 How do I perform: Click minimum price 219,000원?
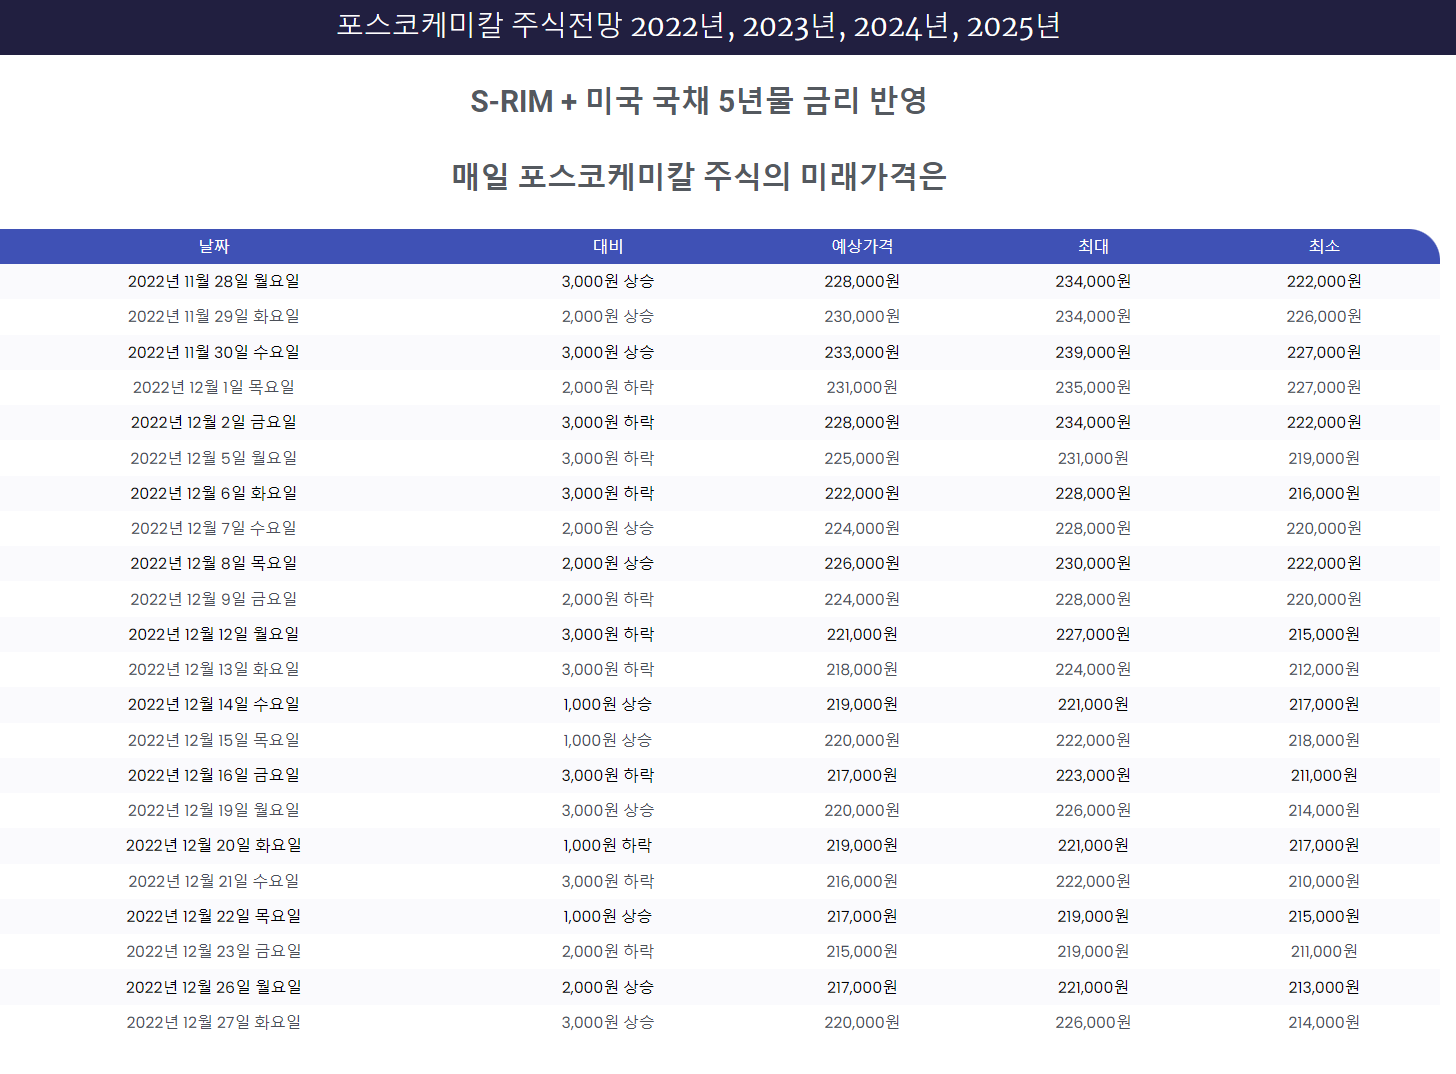pyautogui.click(x=1324, y=458)
